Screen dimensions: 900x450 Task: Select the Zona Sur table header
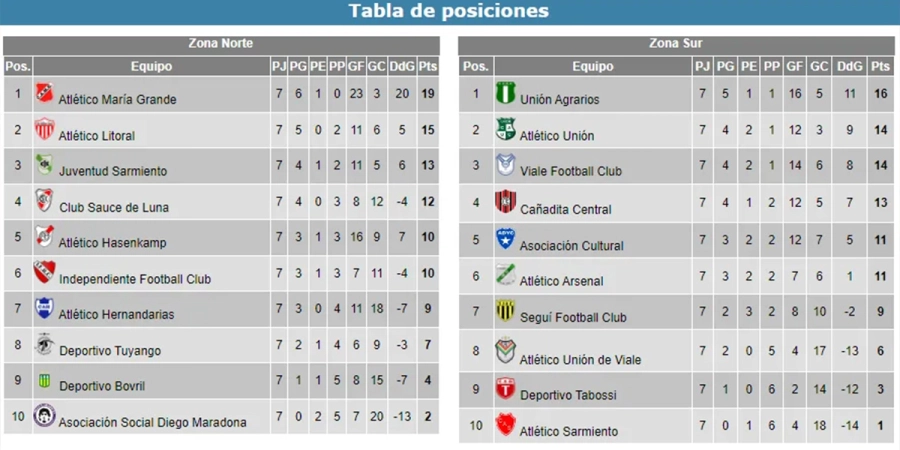tap(677, 44)
